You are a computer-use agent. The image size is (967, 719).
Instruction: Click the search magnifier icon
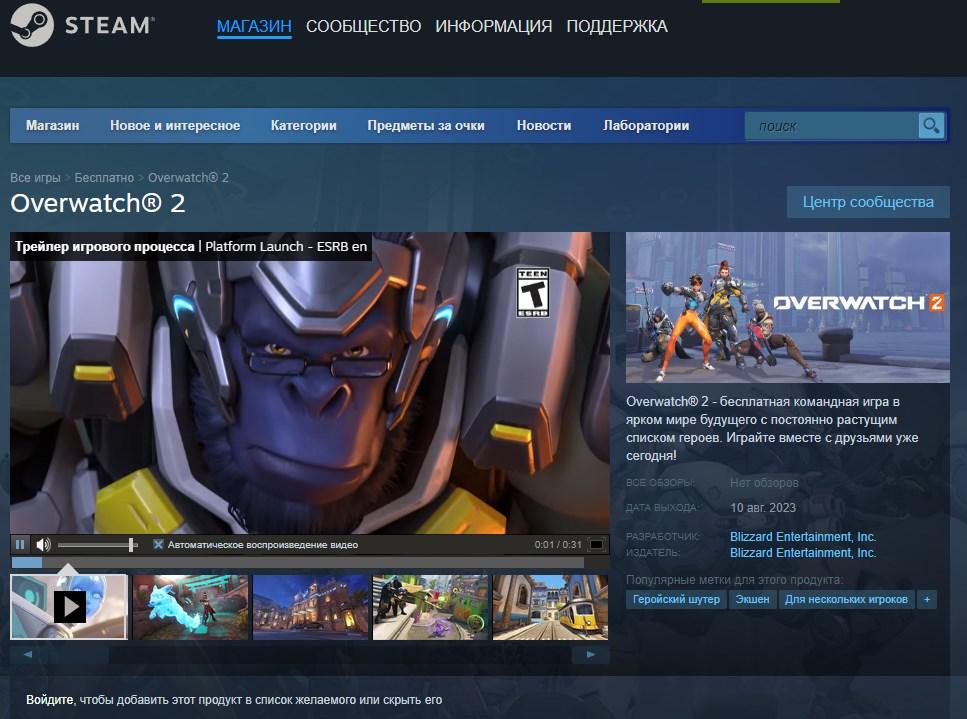931,126
